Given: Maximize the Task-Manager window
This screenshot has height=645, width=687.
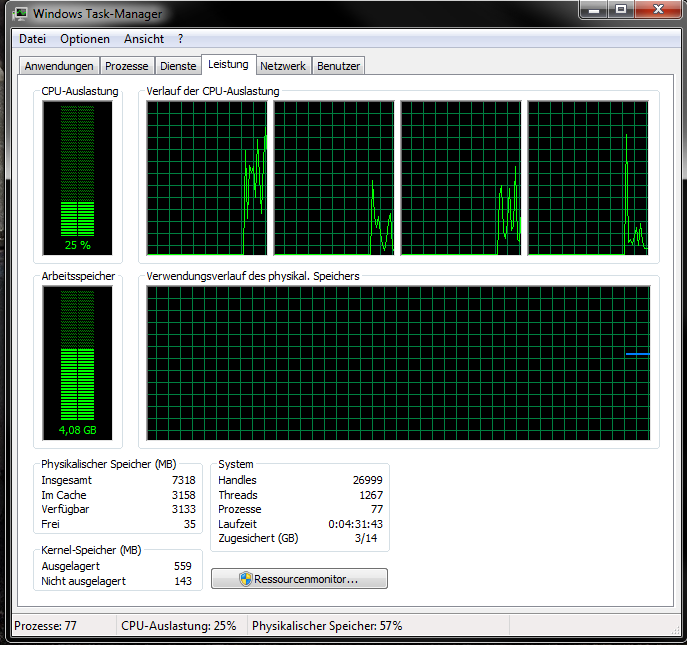Looking at the screenshot, I should pyautogui.click(x=620, y=9).
